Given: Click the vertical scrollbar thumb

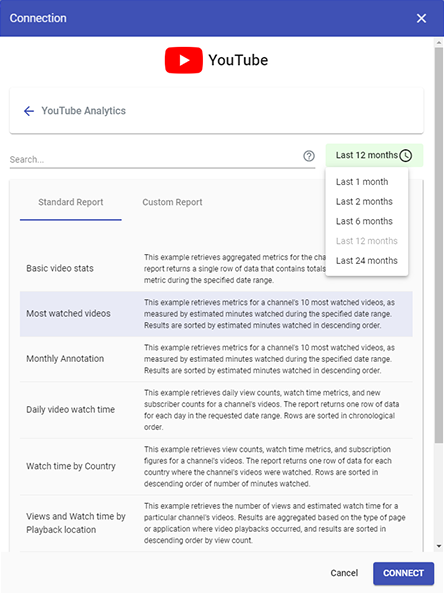Looking at the screenshot, I should tap(439, 245).
